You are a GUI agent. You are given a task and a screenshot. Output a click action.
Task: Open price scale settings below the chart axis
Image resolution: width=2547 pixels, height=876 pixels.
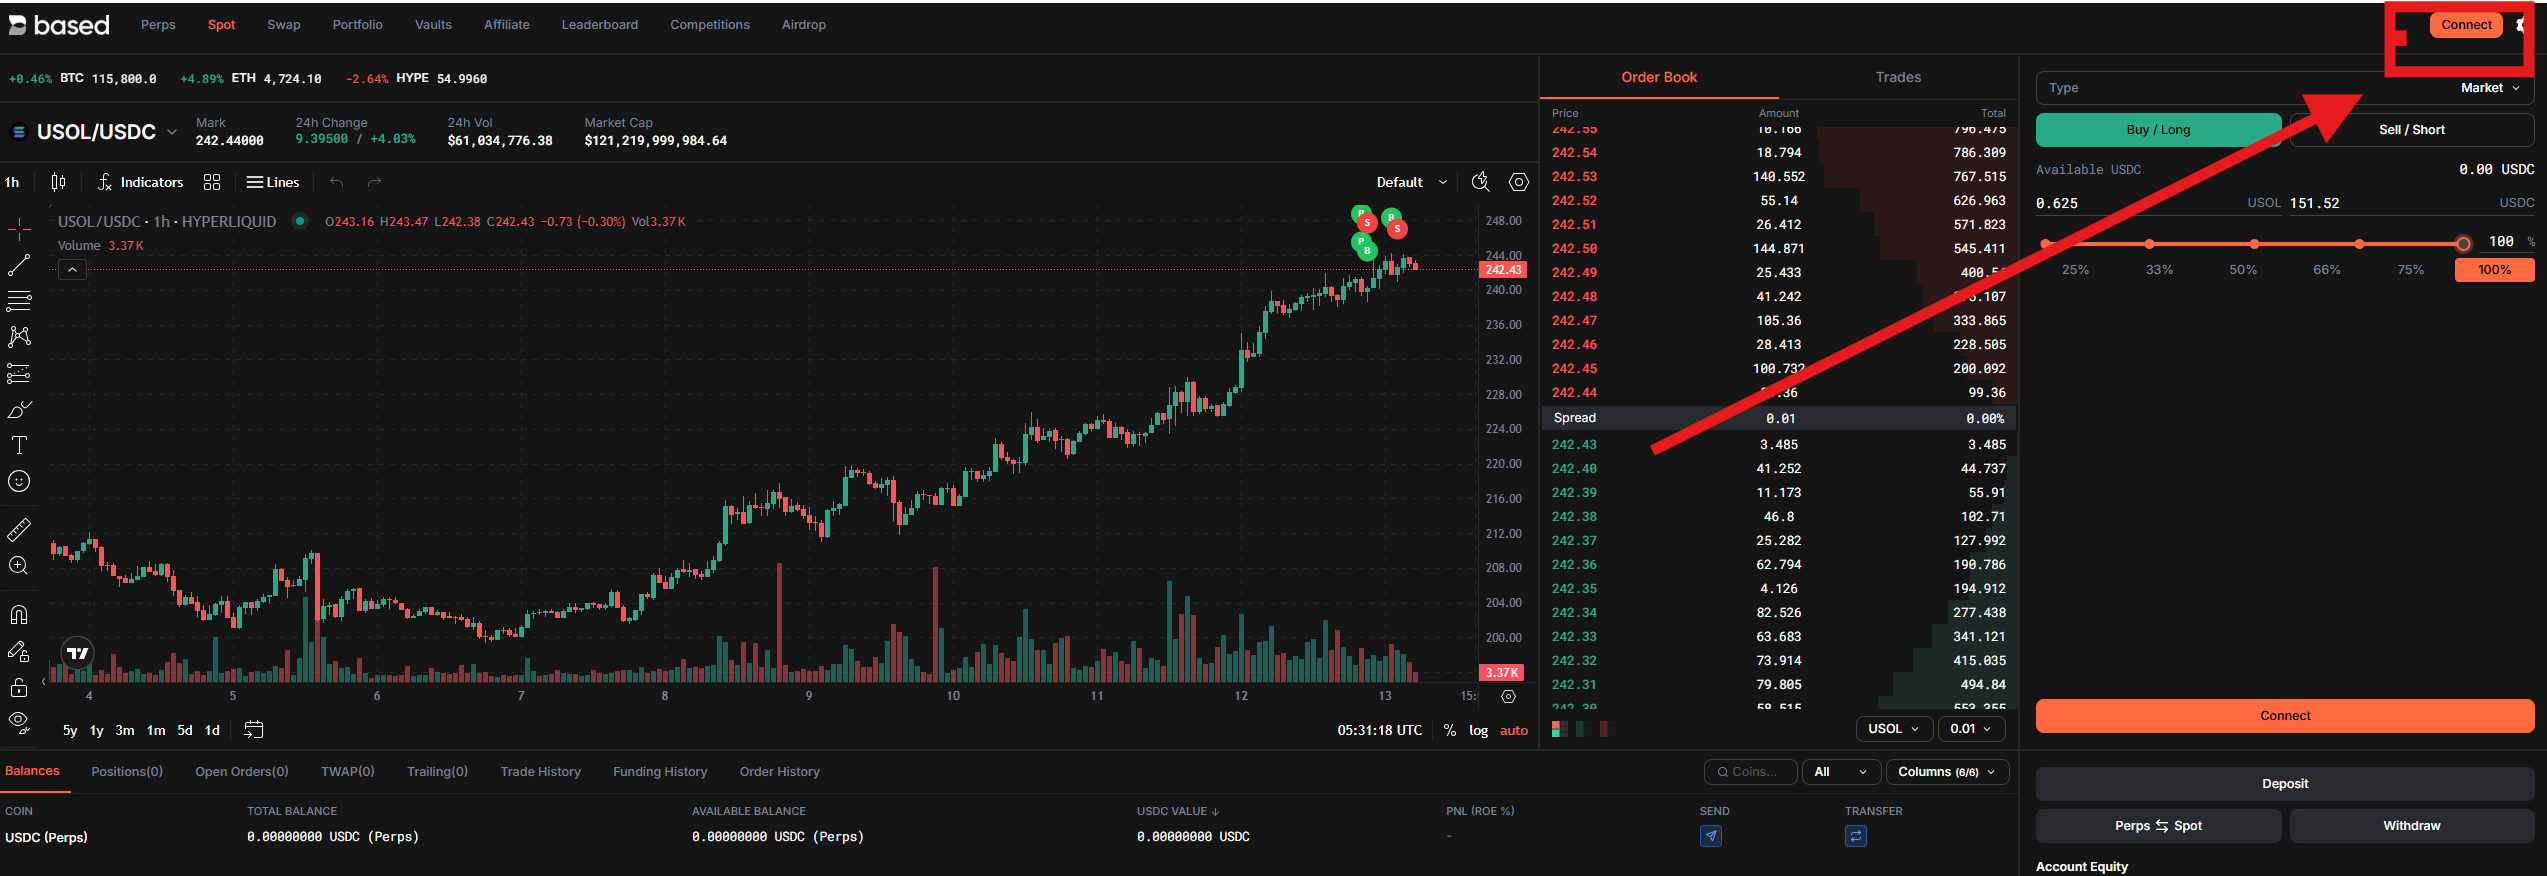tap(1509, 696)
